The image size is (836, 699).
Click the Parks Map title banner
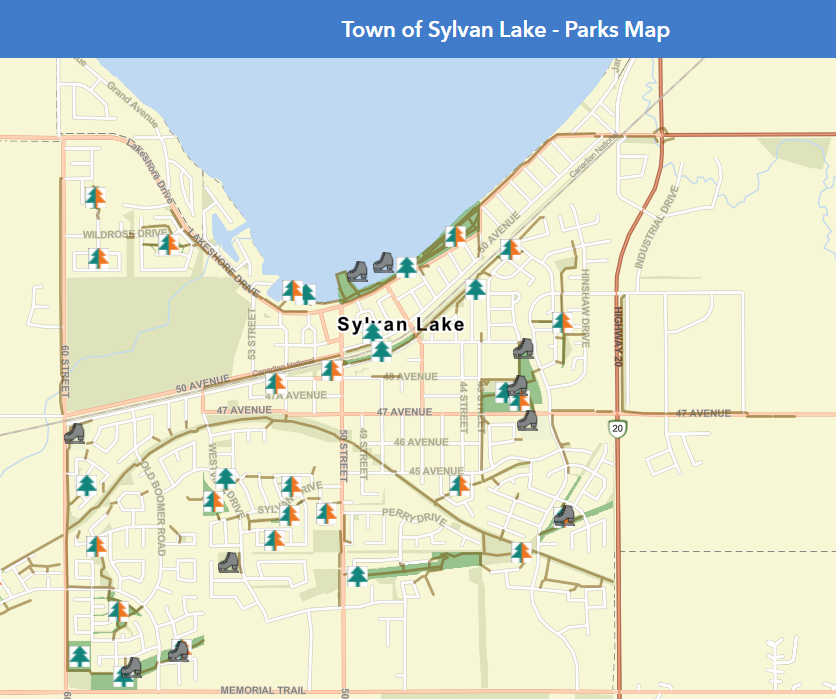click(506, 30)
